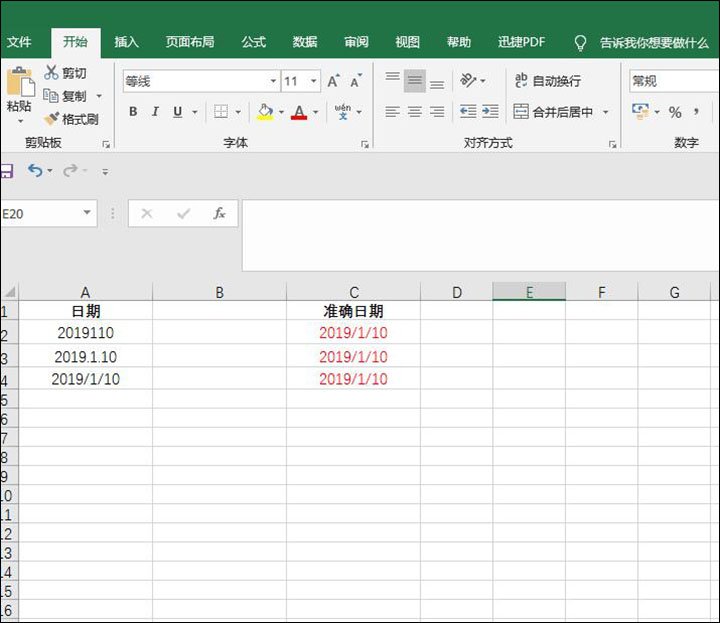Switch to the 公式 Formulas tab

pyautogui.click(x=253, y=42)
